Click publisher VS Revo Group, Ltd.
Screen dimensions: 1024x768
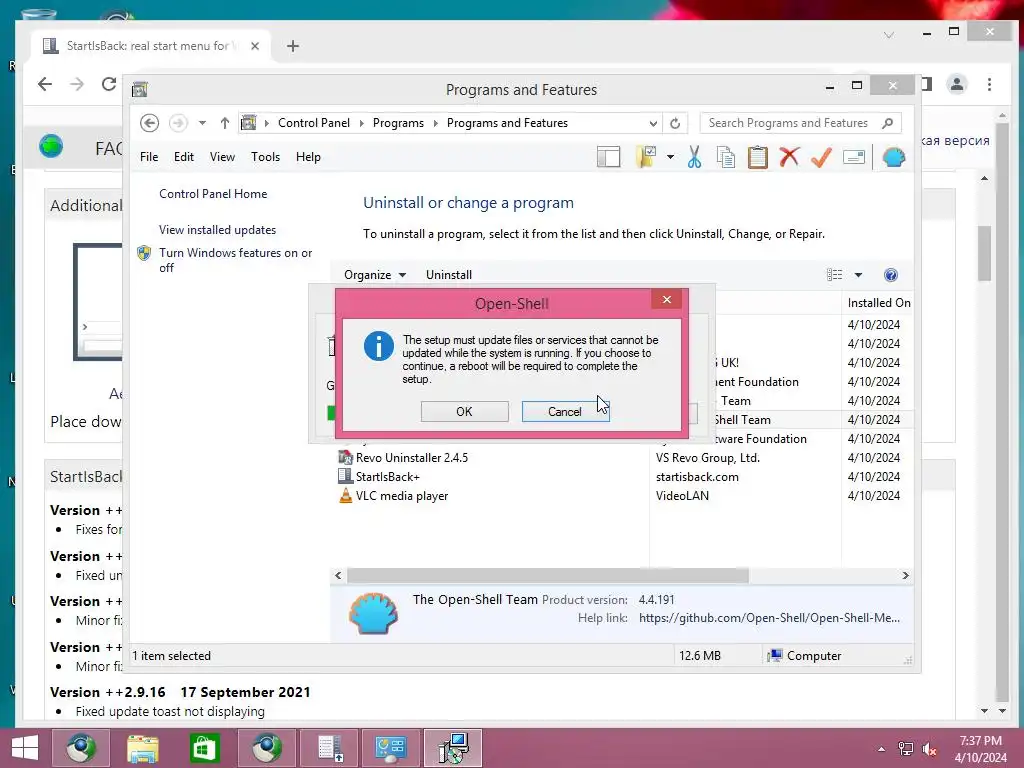point(708,458)
